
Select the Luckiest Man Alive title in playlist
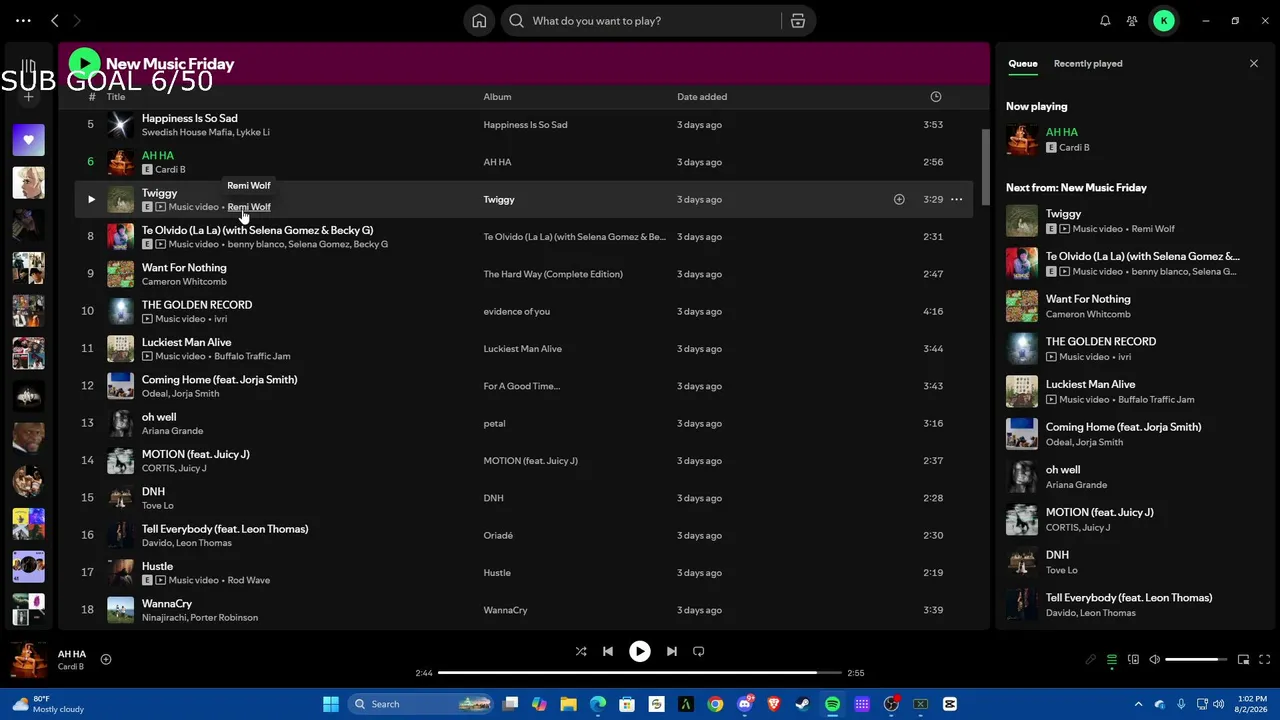(187, 342)
